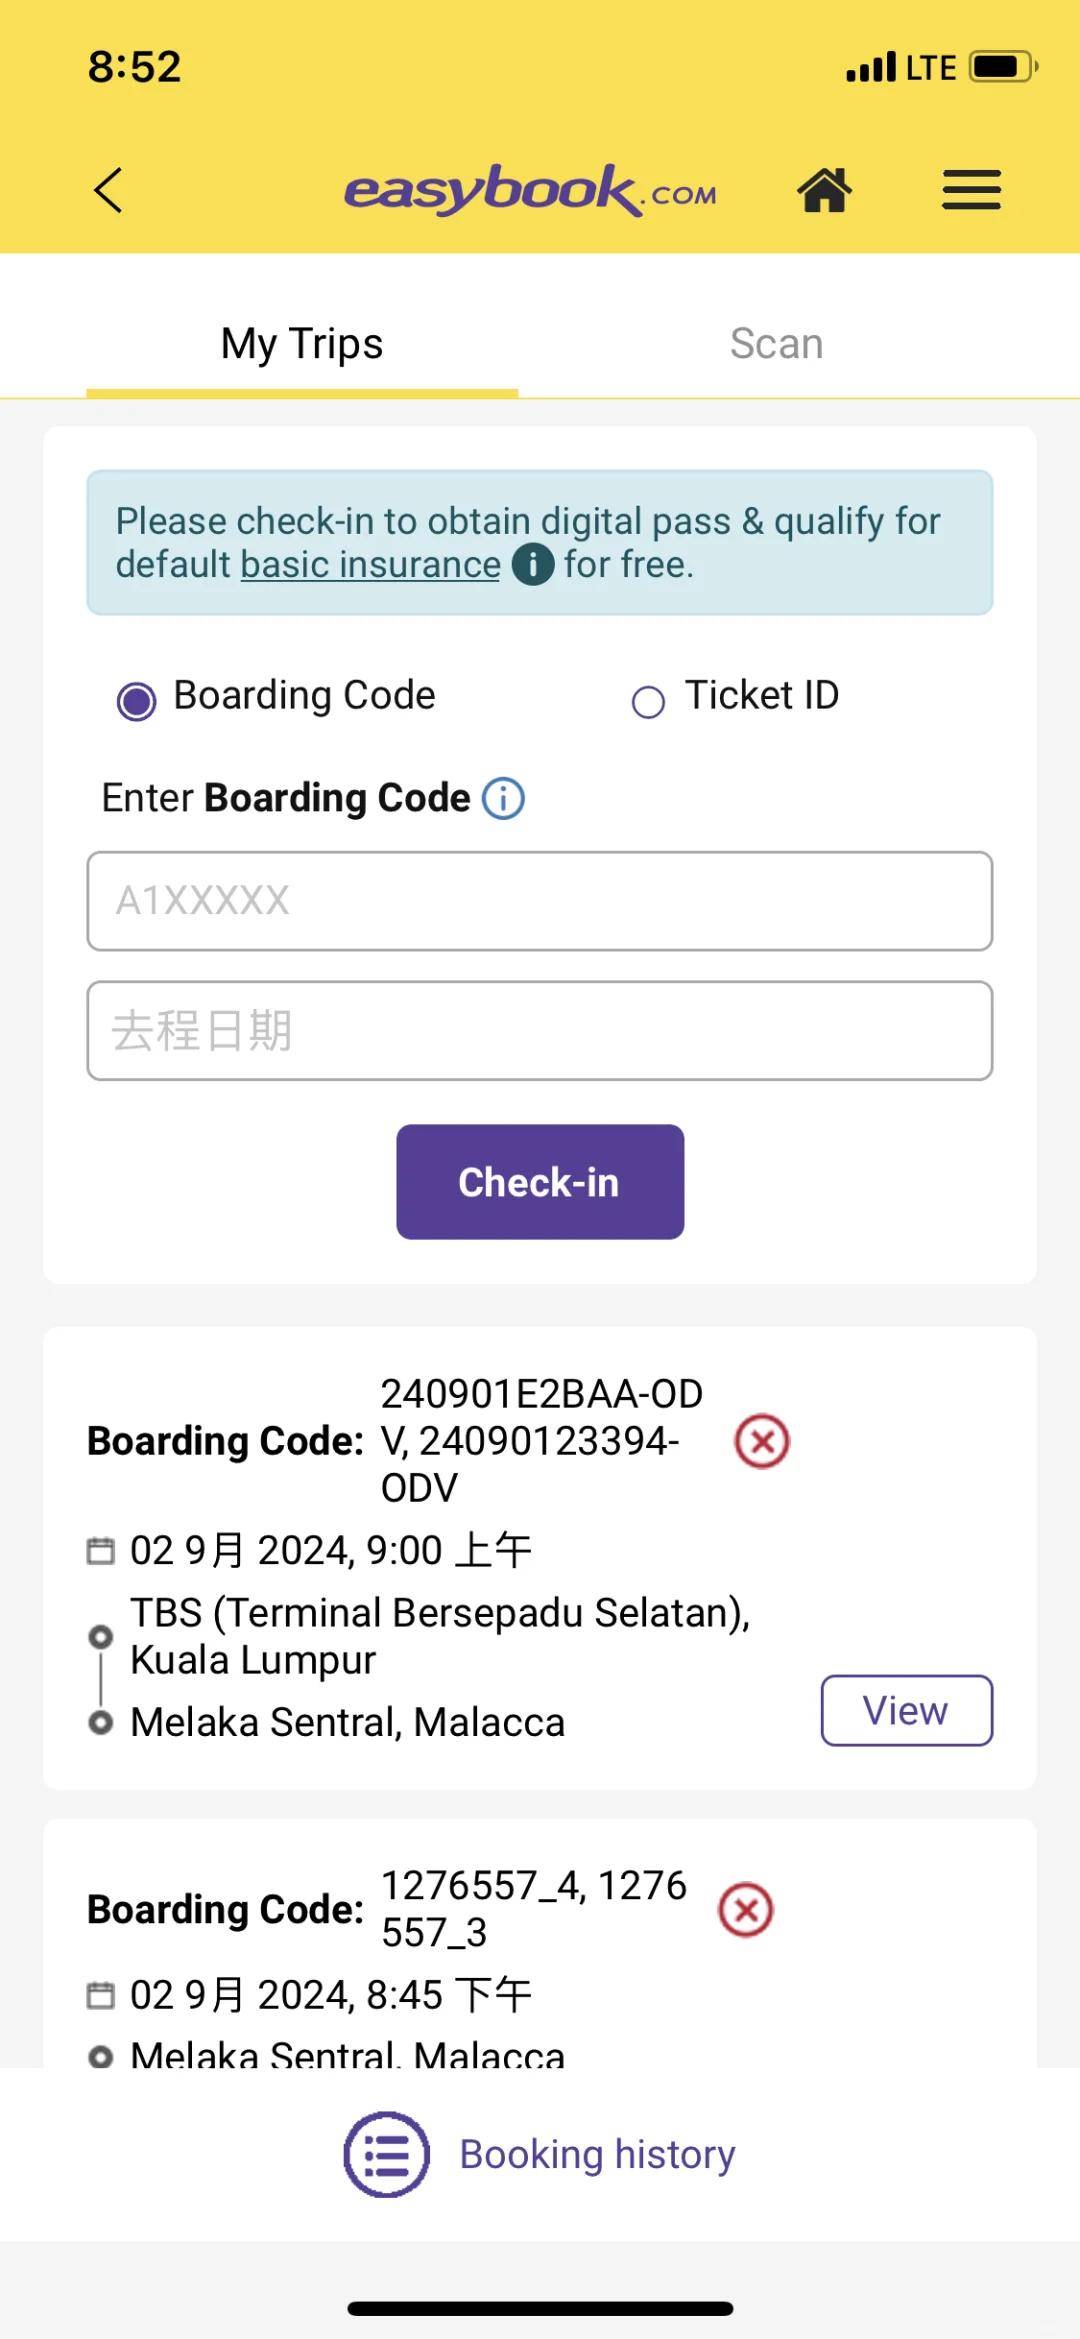This screenshot has height=2339, width=1080.
Task: Click the purple Check-in button
Action: [x=540, y=1182]
